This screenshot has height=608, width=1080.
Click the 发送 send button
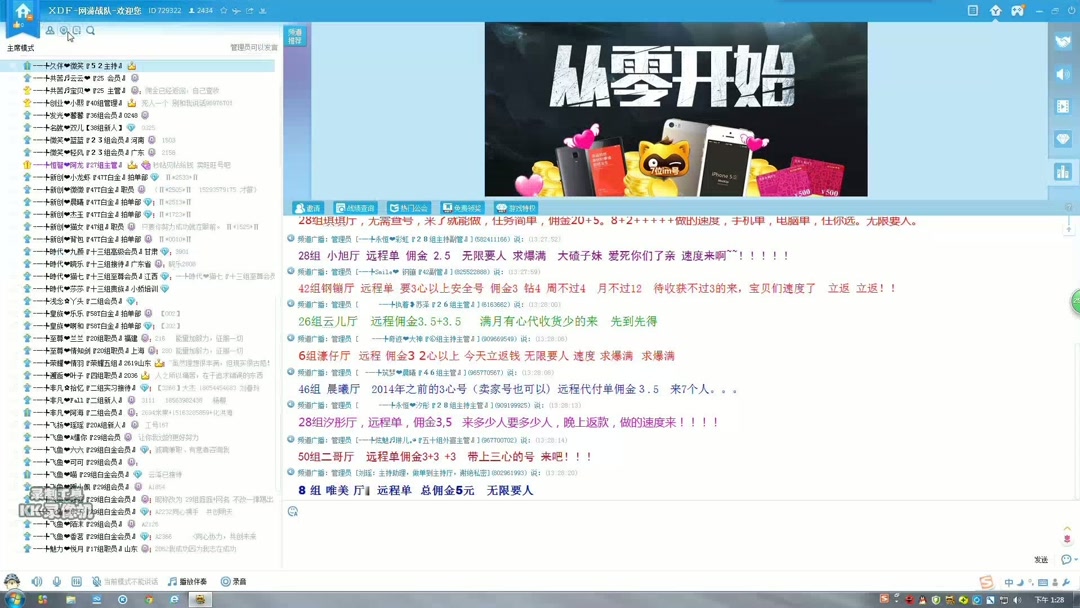coord(1040,558)
